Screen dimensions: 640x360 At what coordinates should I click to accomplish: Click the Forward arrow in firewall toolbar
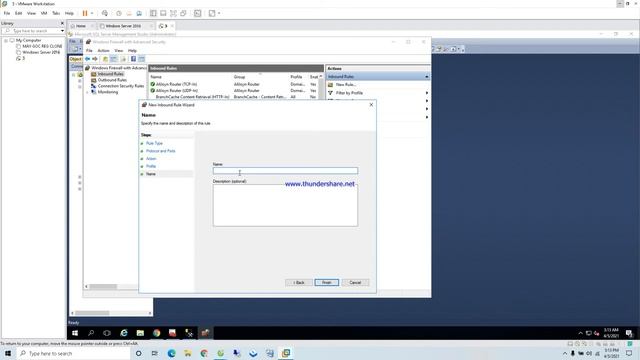95,59
